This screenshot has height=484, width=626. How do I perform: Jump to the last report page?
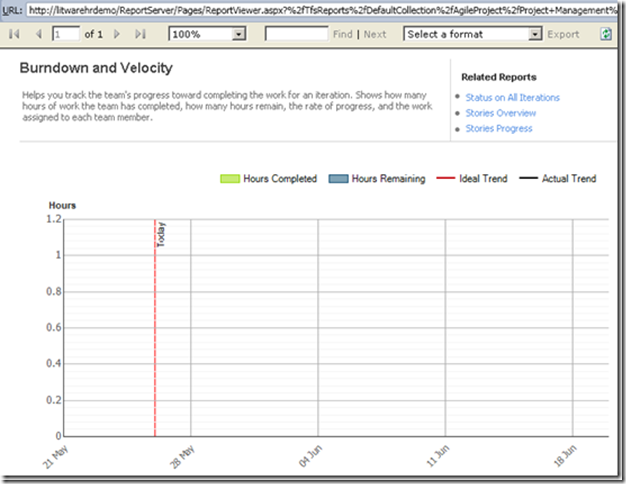tap(140, 34)
